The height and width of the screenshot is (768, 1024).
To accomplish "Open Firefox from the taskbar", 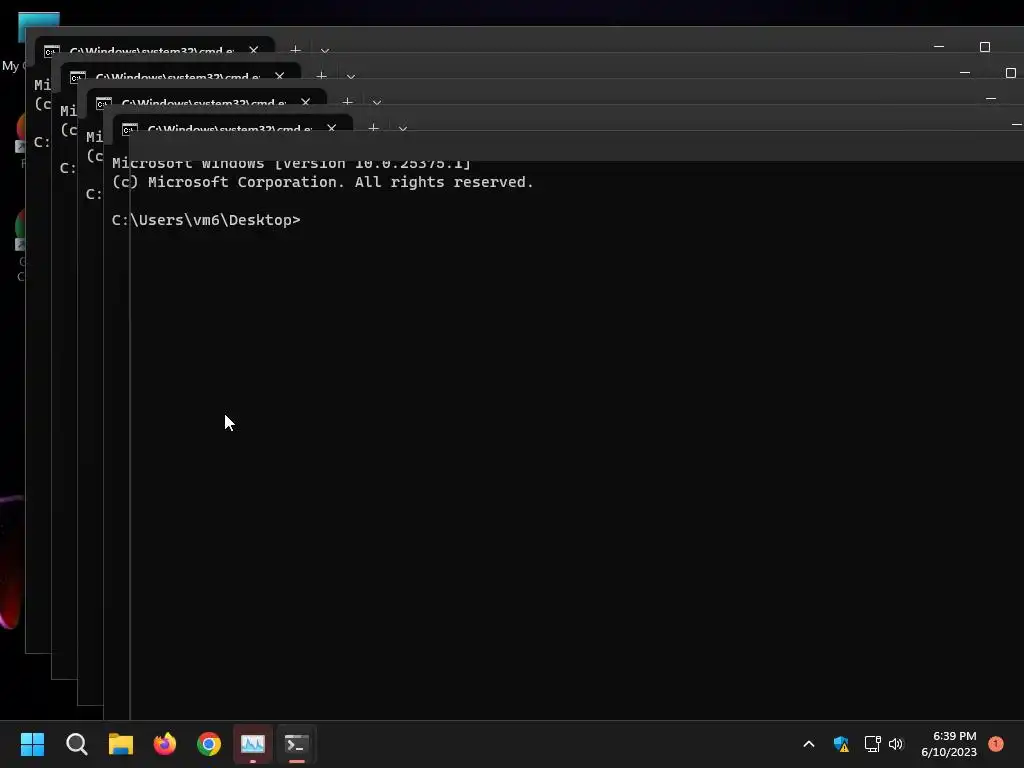I will coord(165,744).
